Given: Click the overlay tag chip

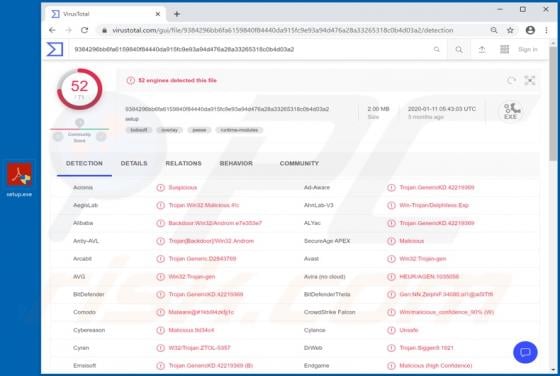Looking at the screenshot, I should pos(170,130).
